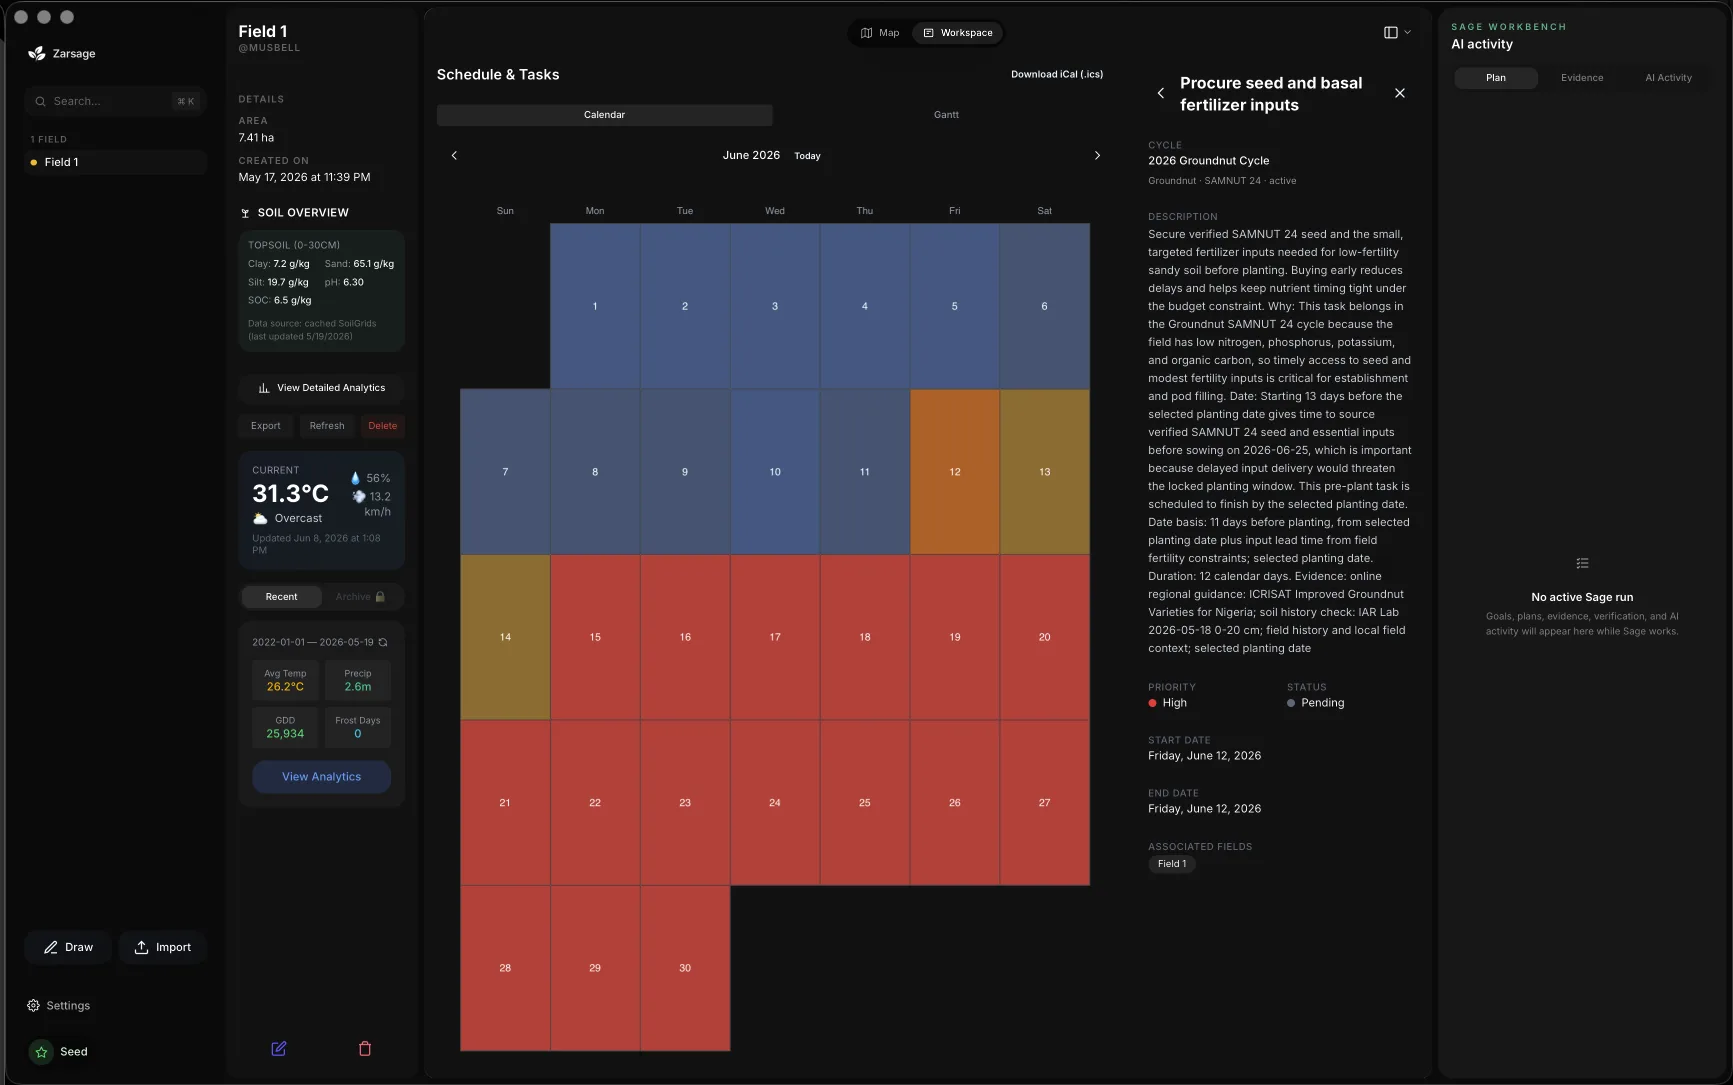Go to previous month chevron
1733x1085 pixels.
tap(454, 156)
